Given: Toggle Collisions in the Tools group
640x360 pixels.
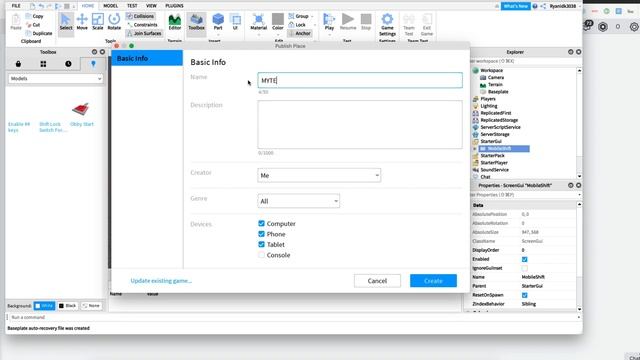Looking at the screenshot, I should (x=140, y=16).
